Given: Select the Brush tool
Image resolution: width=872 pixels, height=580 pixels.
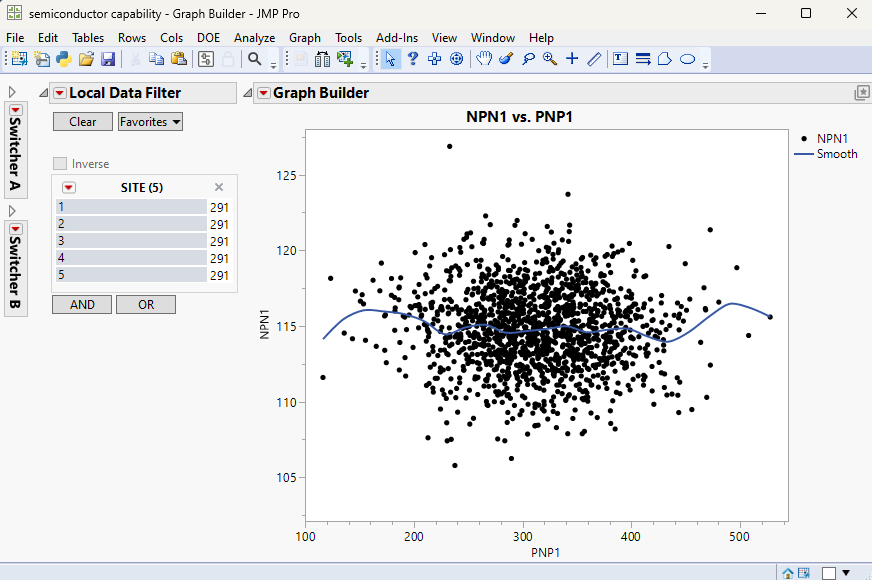Looking at the screenshot, I should click(x=506, y=59).
